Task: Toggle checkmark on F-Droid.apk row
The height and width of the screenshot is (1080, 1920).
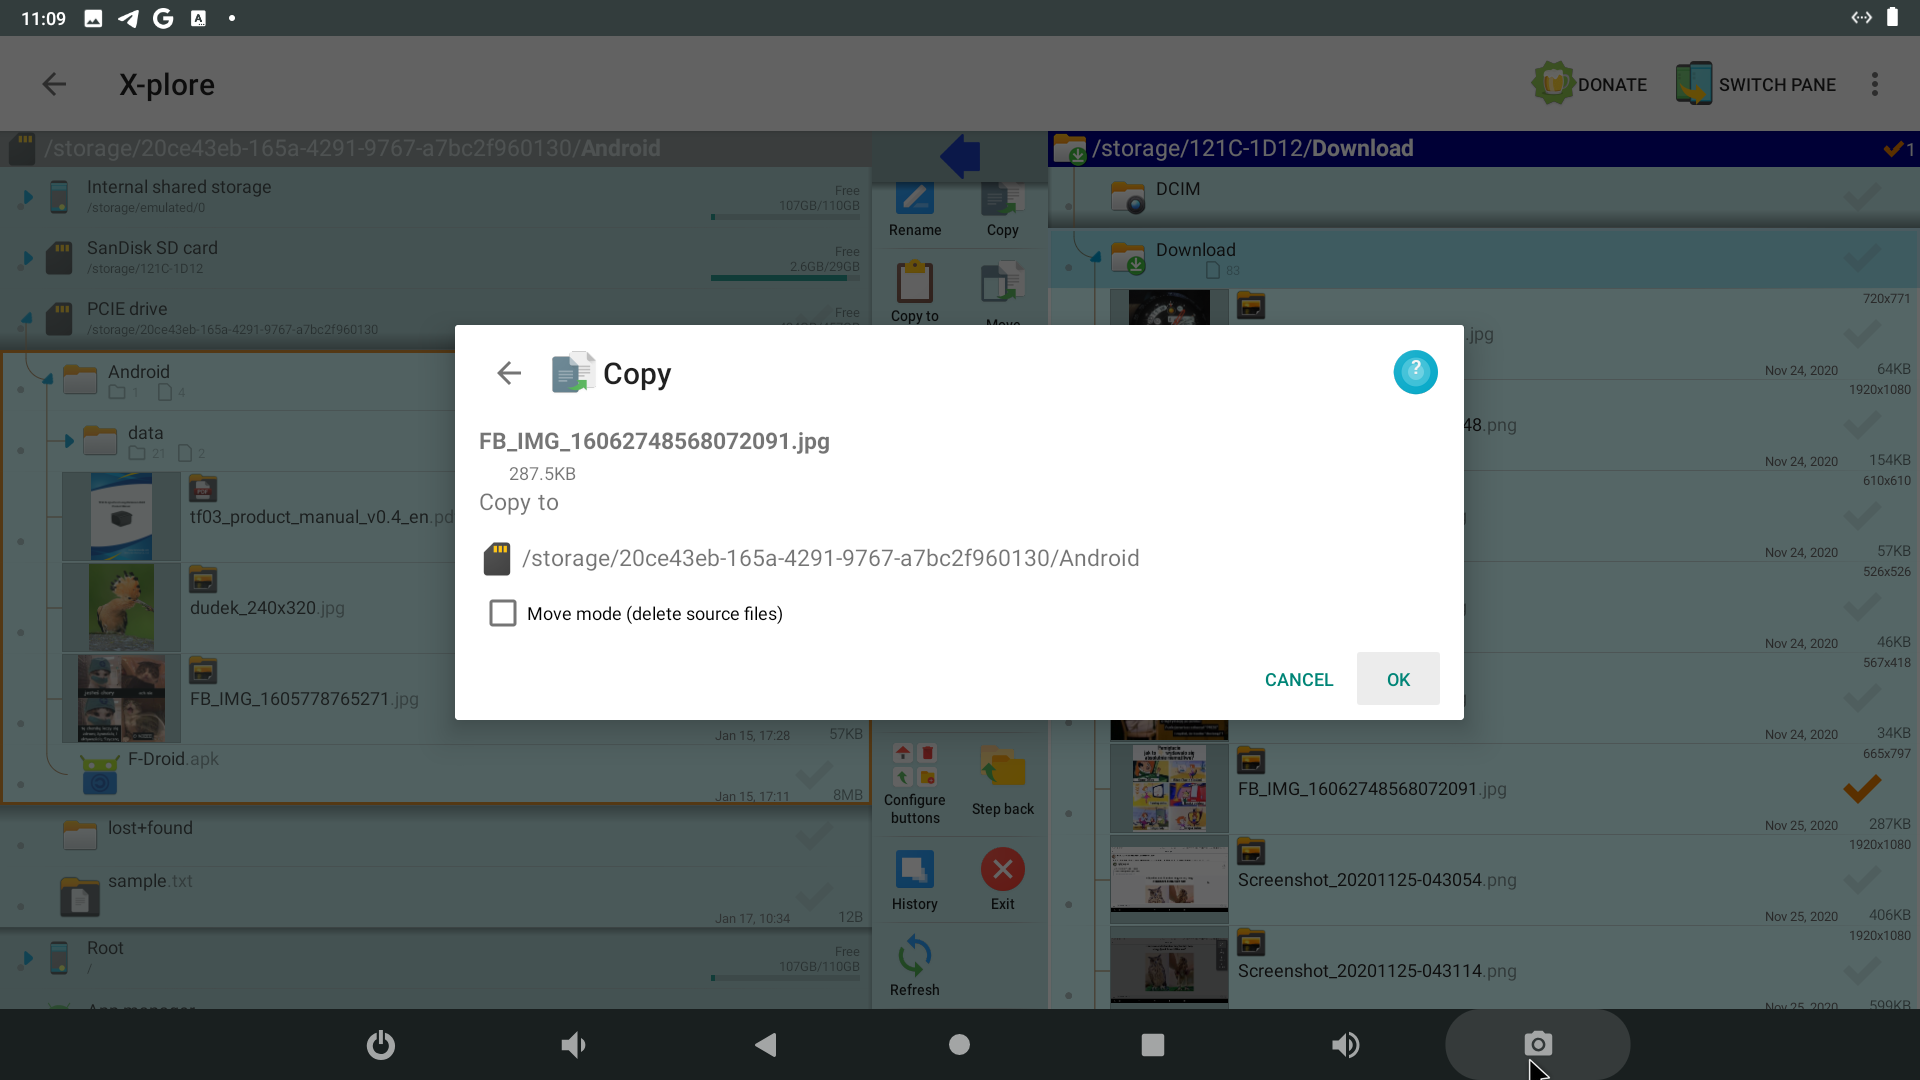Action: (x=815, y=774)
